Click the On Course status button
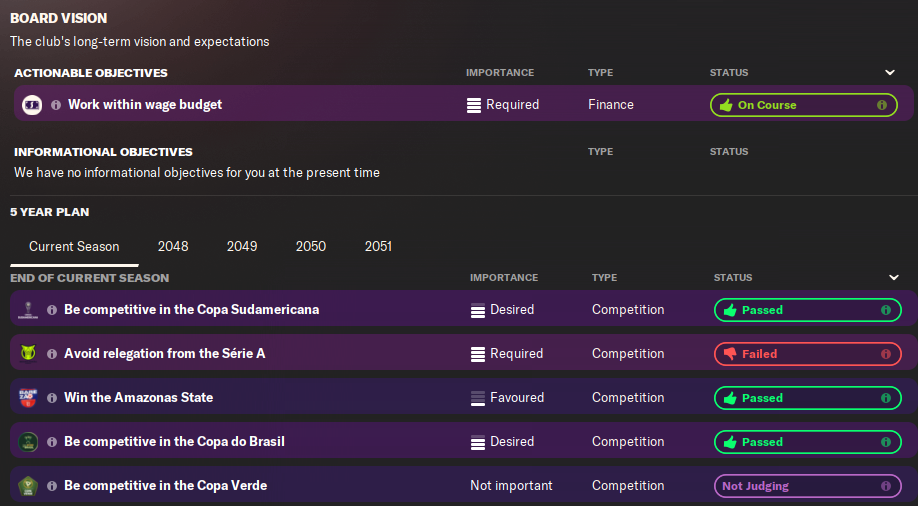 pos(803,105)
